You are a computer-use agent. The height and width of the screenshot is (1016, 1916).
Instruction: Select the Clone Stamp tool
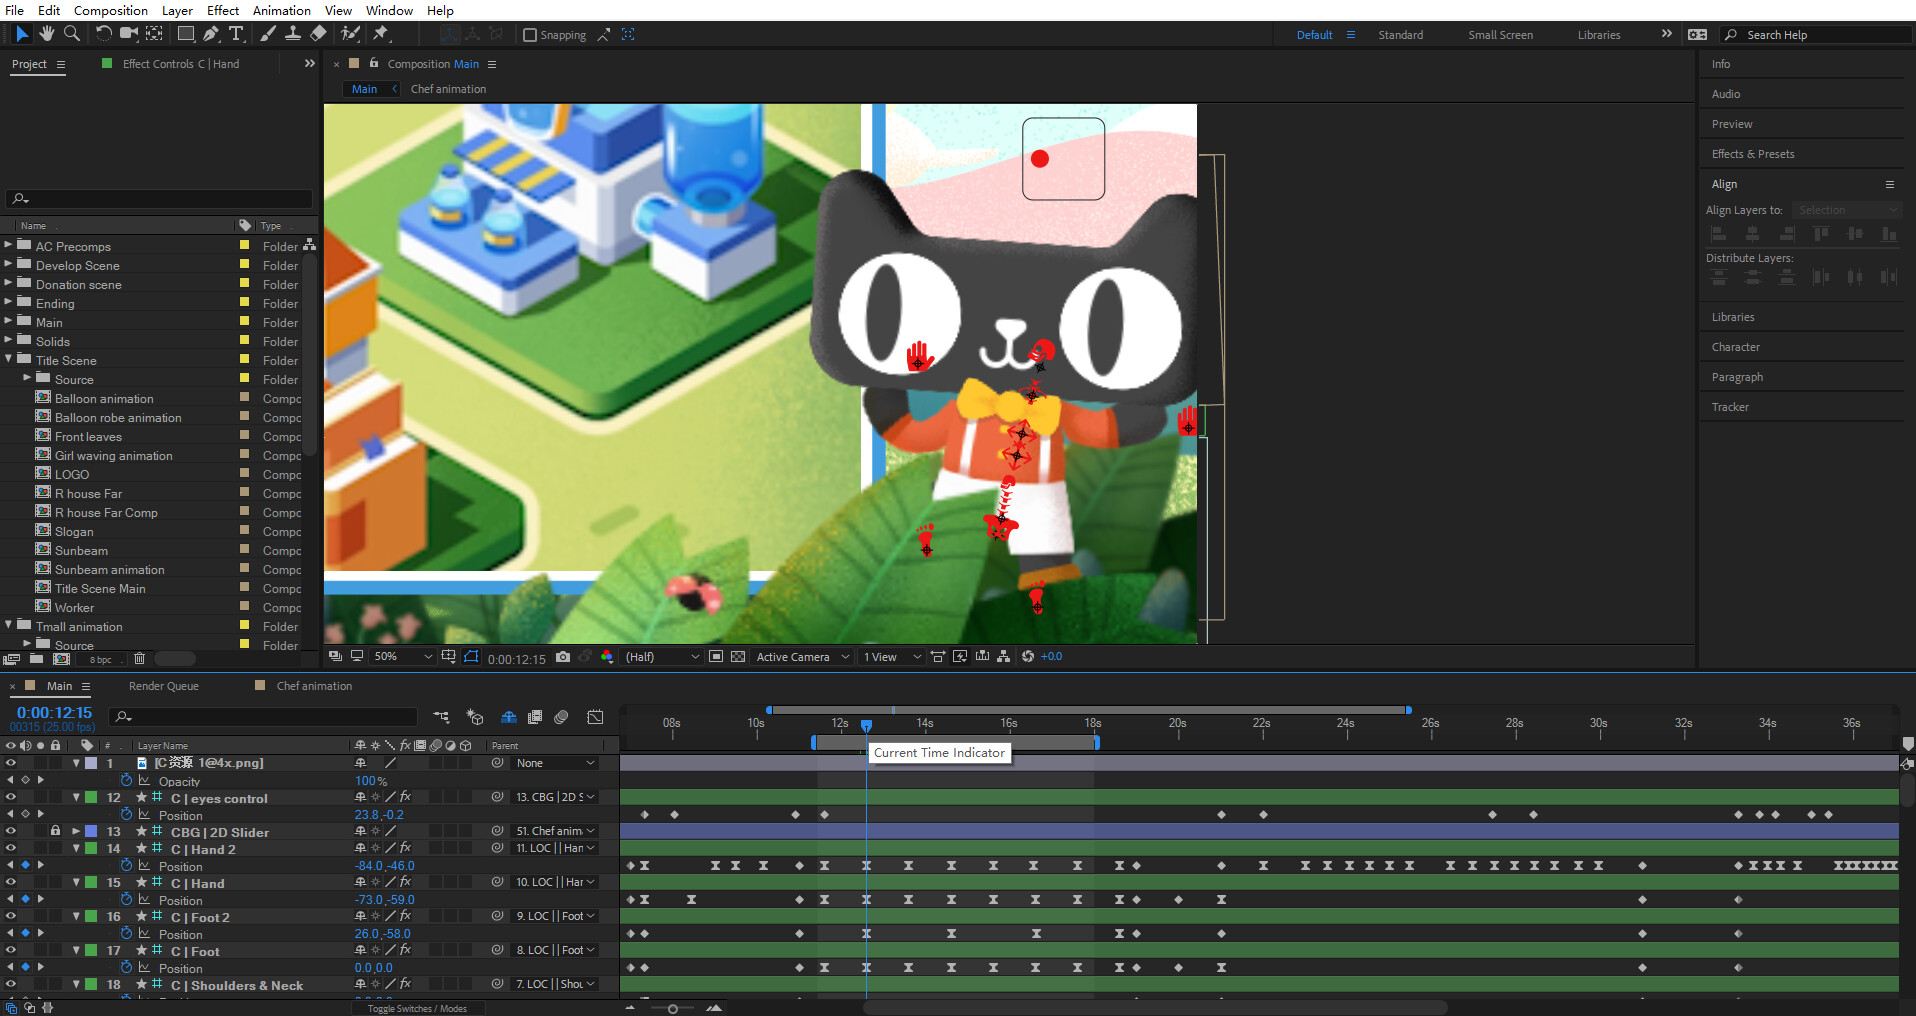coord(293,34)
